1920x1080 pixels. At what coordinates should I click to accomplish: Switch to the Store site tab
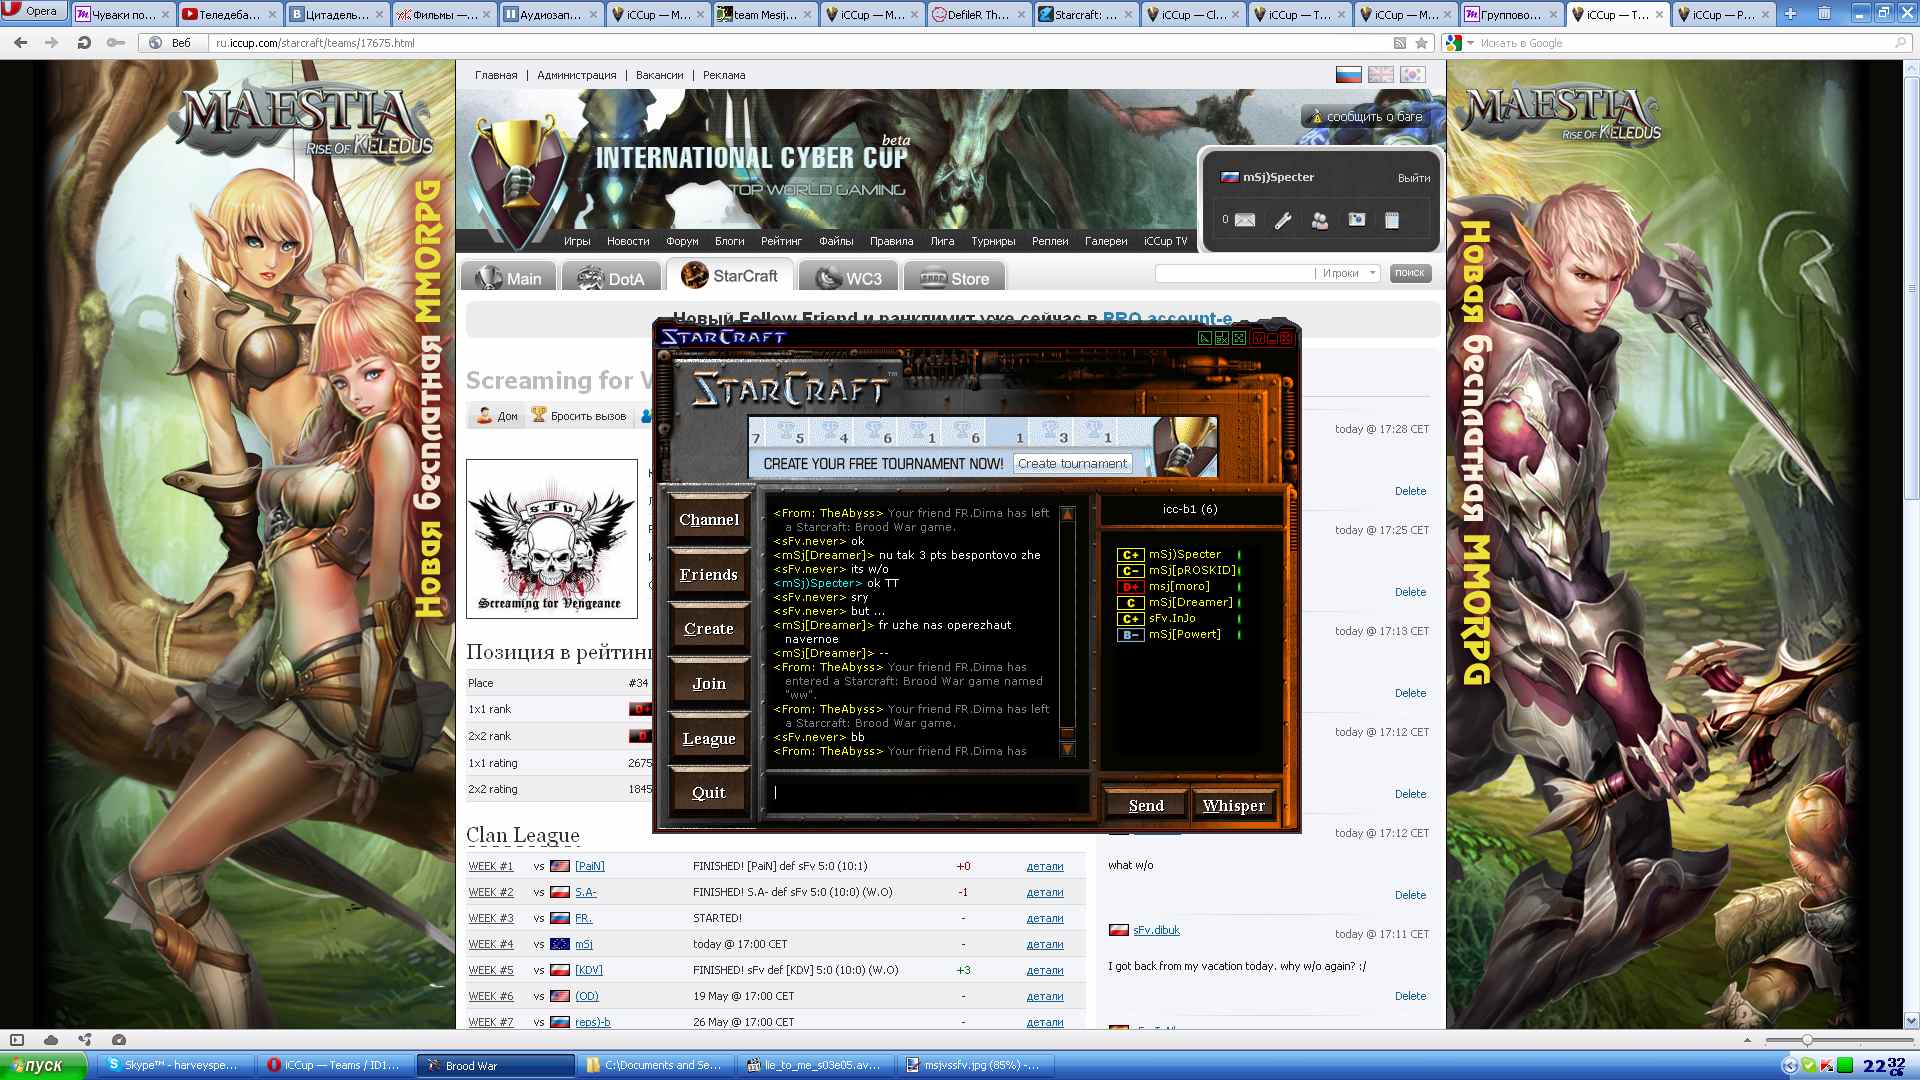tap(955, 278)
